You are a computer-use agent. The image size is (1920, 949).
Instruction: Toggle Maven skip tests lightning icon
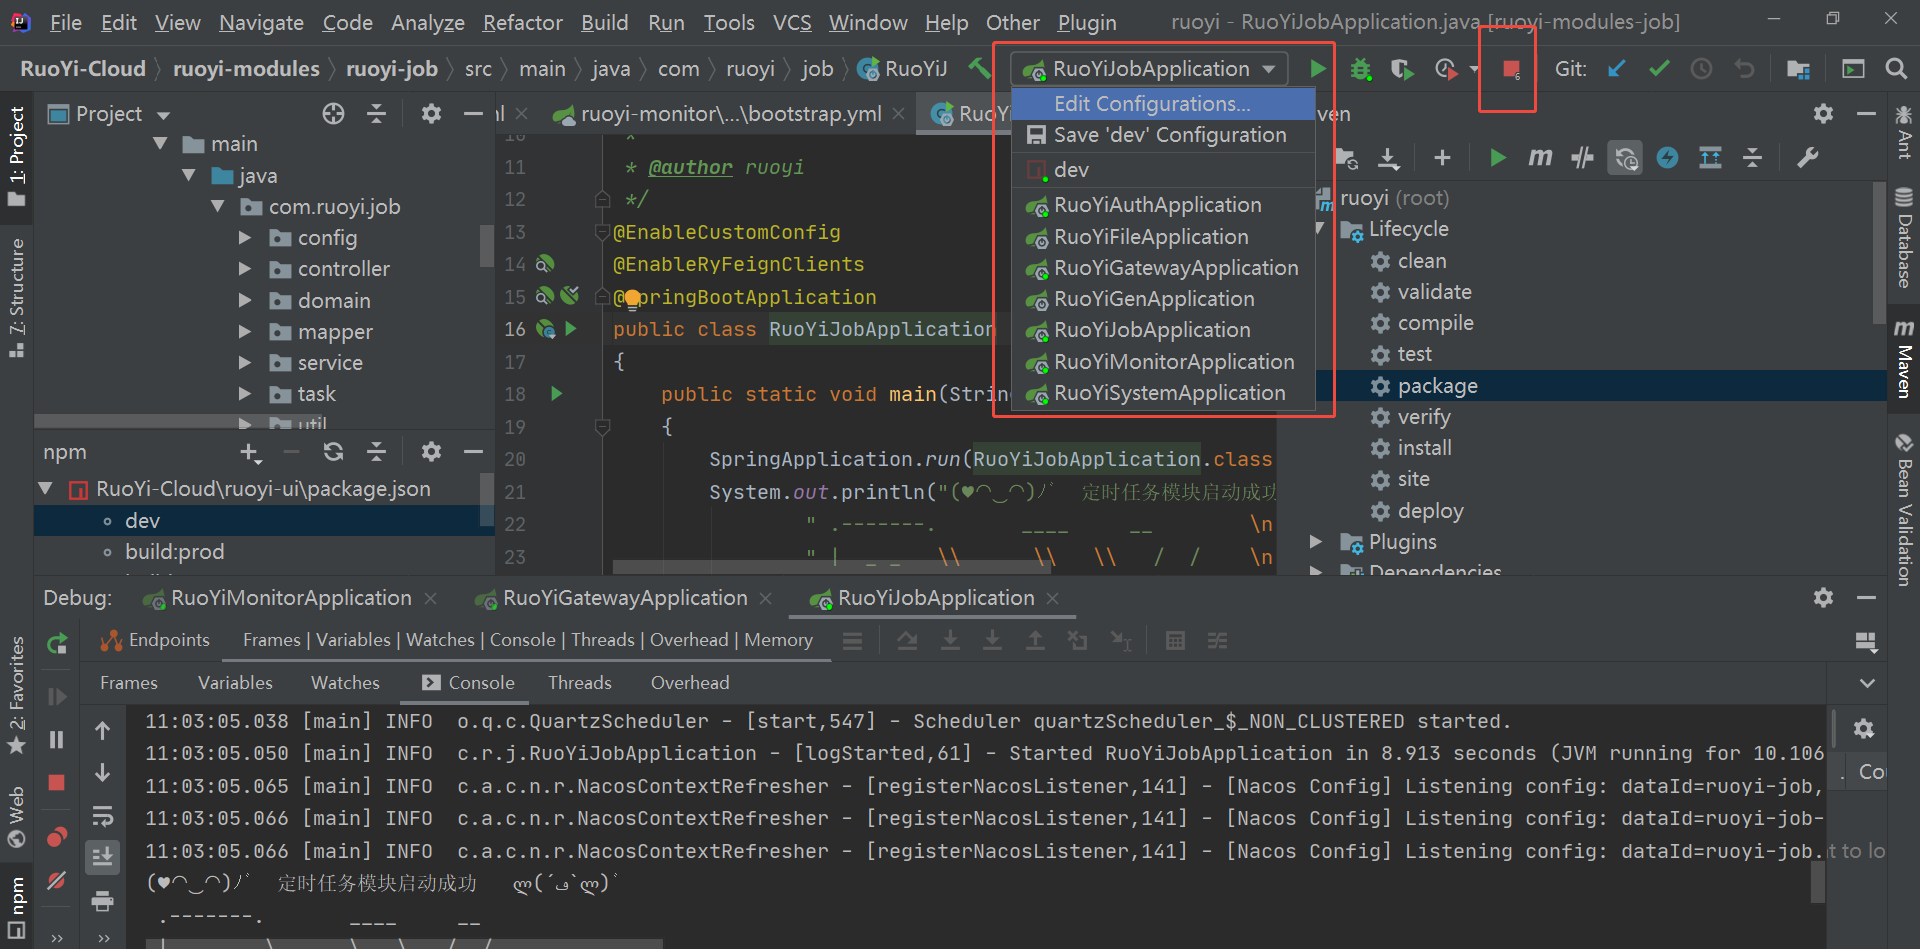pos(1667,158)
